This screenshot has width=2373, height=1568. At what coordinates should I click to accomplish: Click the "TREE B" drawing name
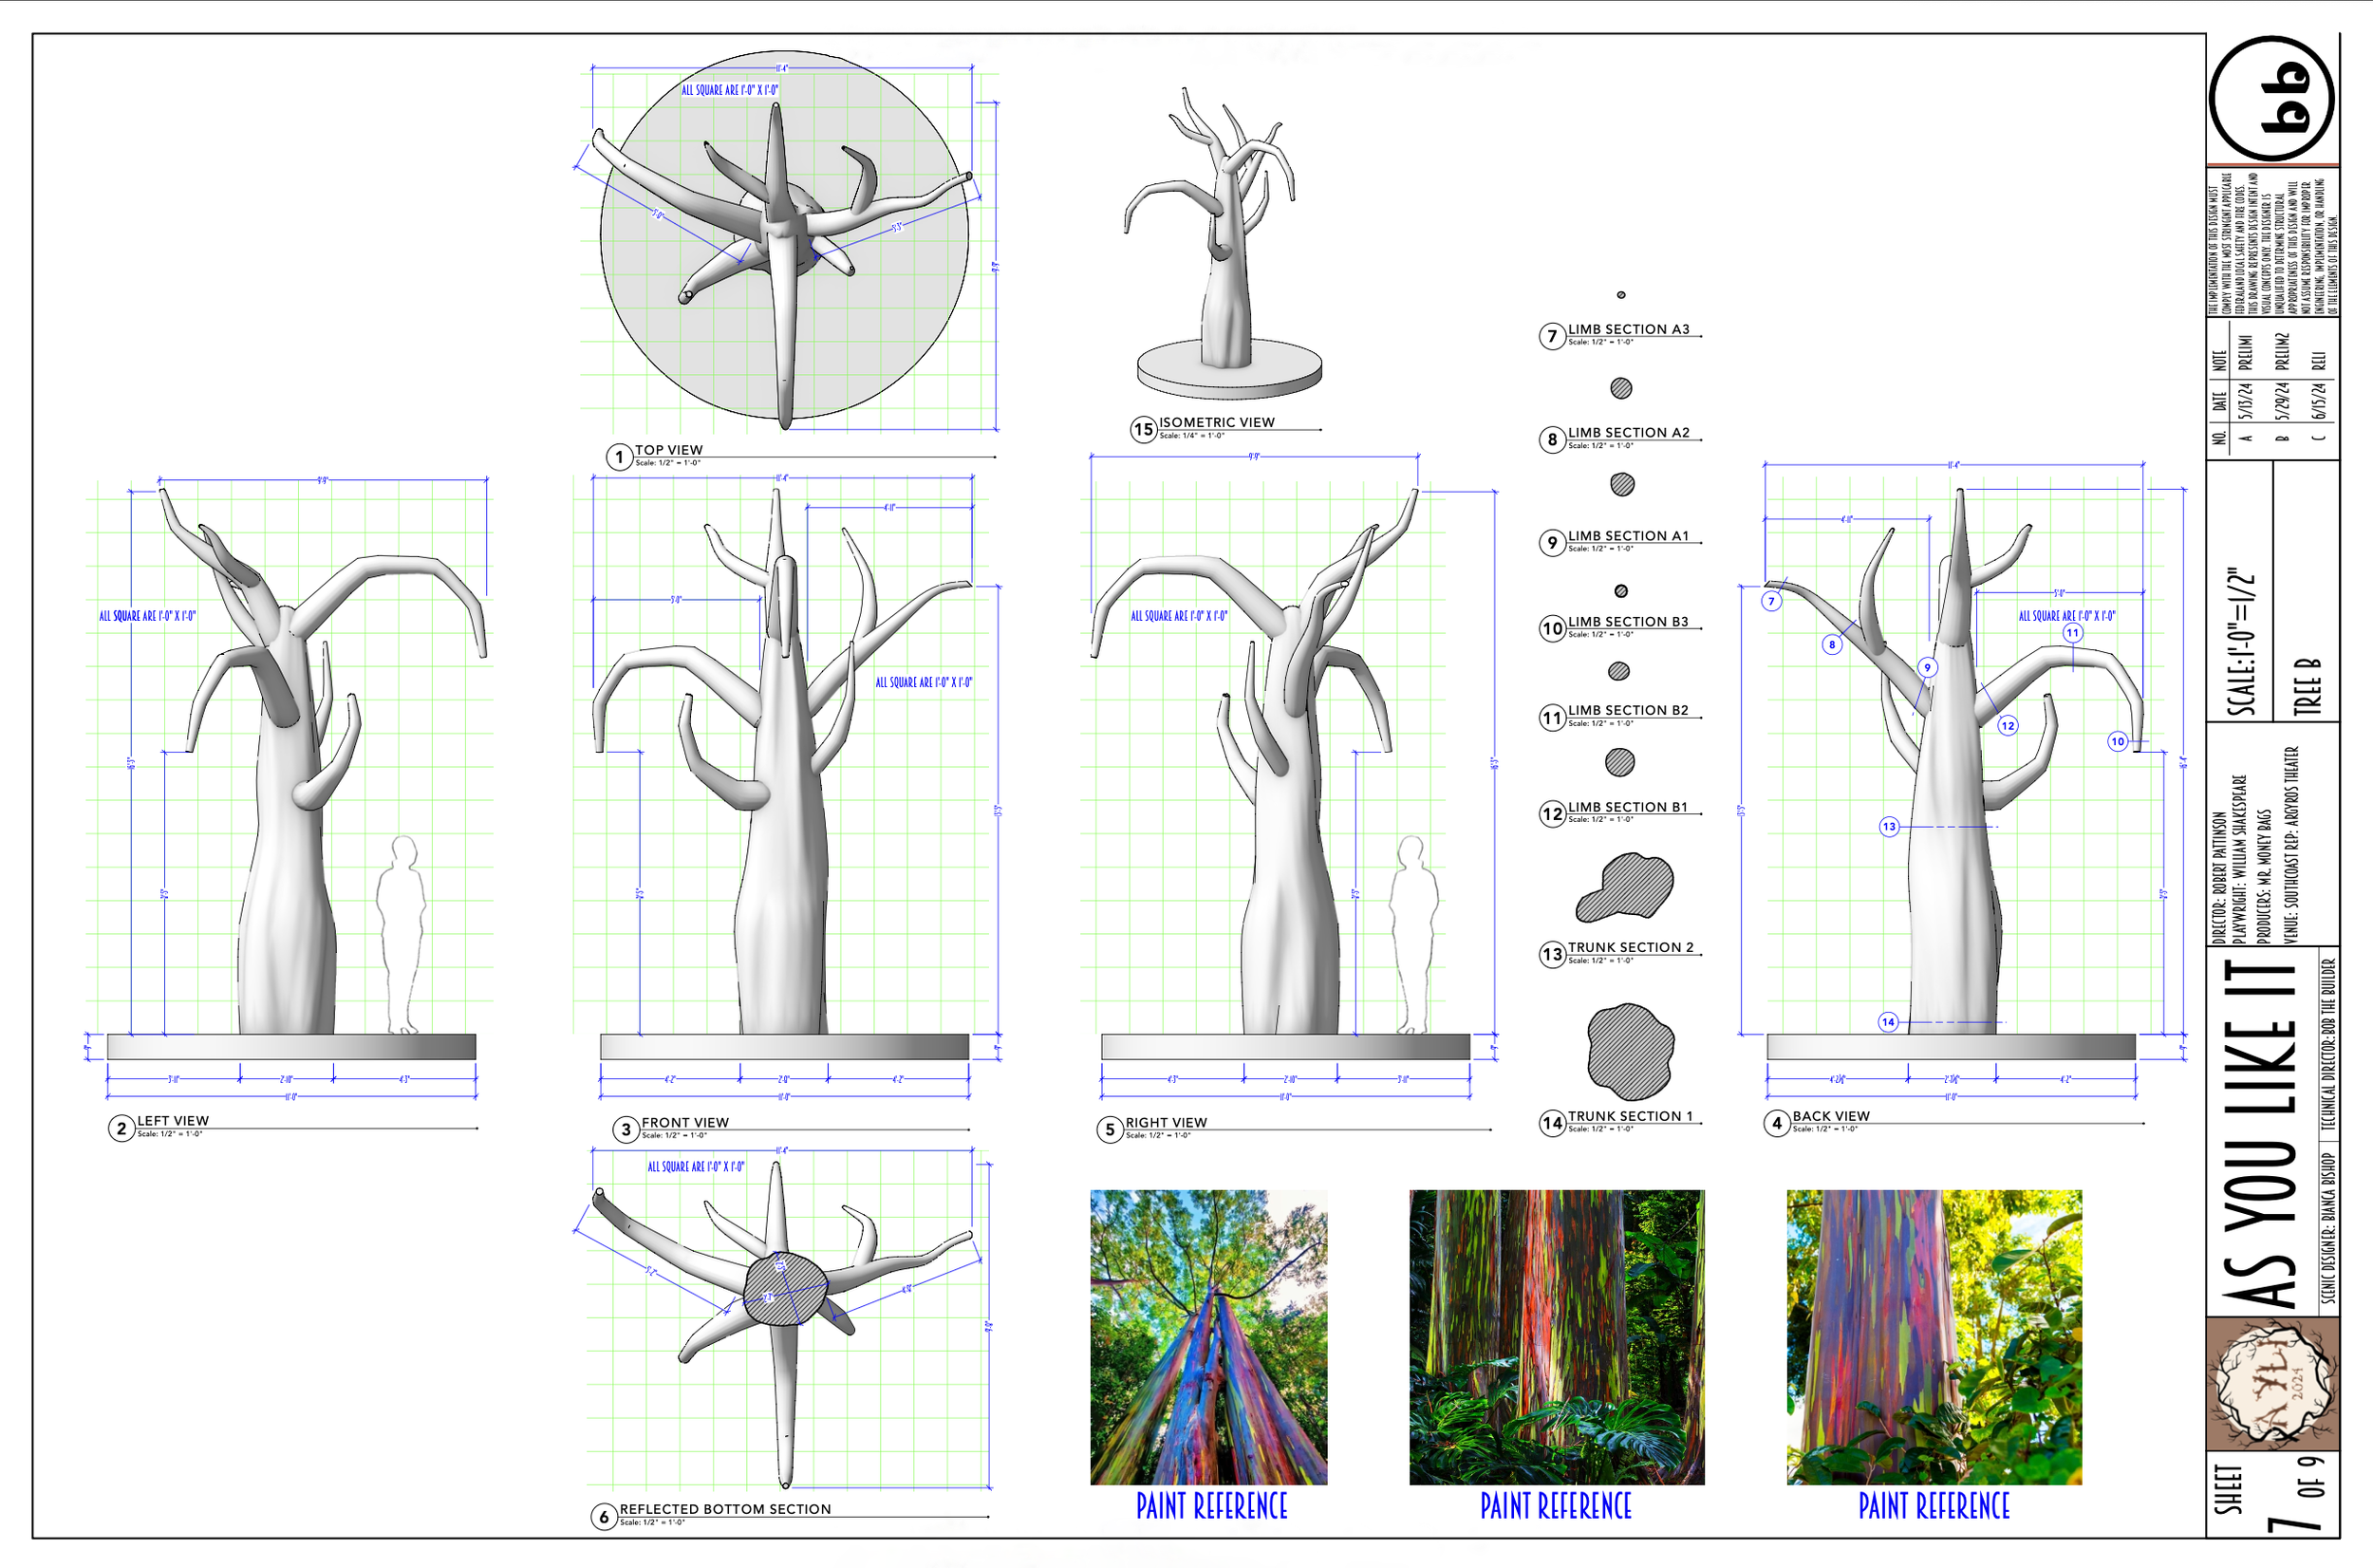tap(2307, 686)
